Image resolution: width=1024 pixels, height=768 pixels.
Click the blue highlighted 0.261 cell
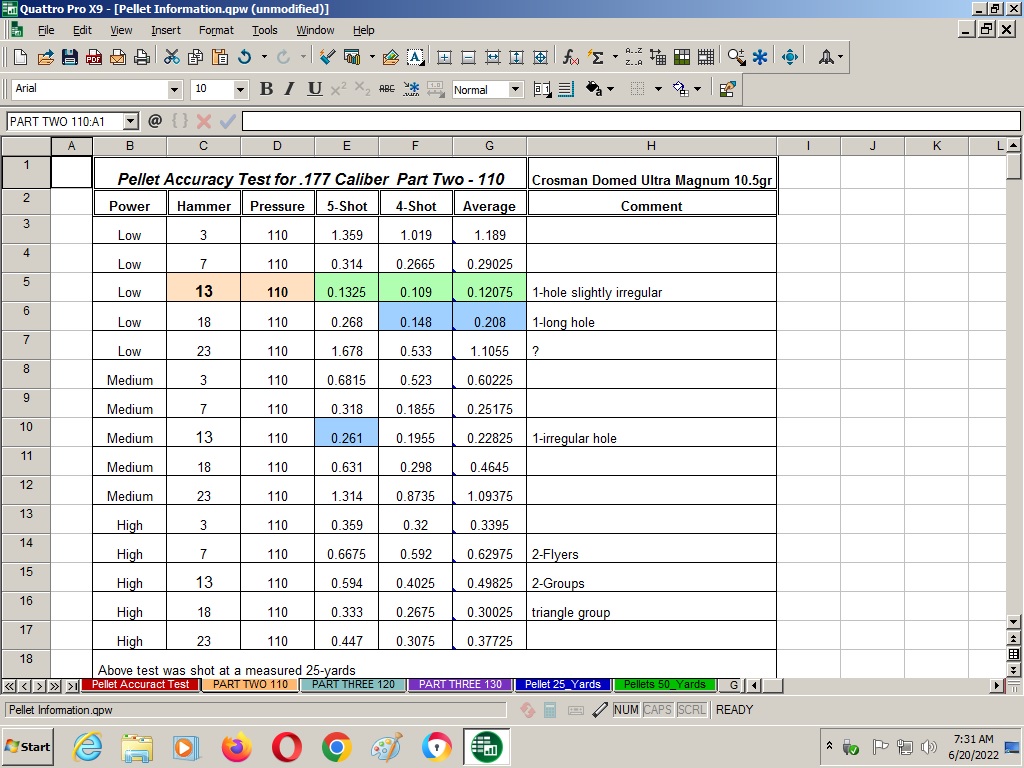(x=347, y=432)
